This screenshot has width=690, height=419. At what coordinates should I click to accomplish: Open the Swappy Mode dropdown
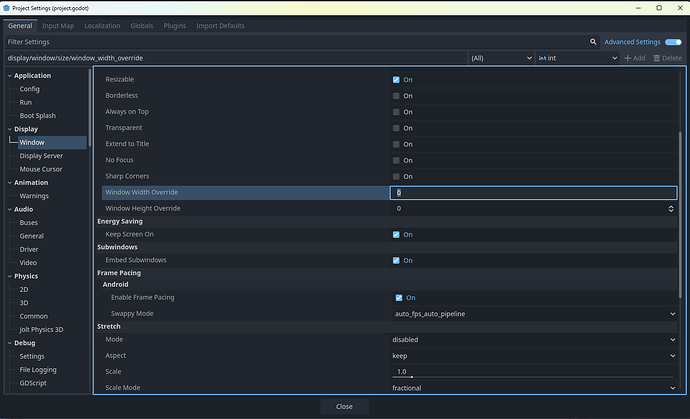point(535,314)
